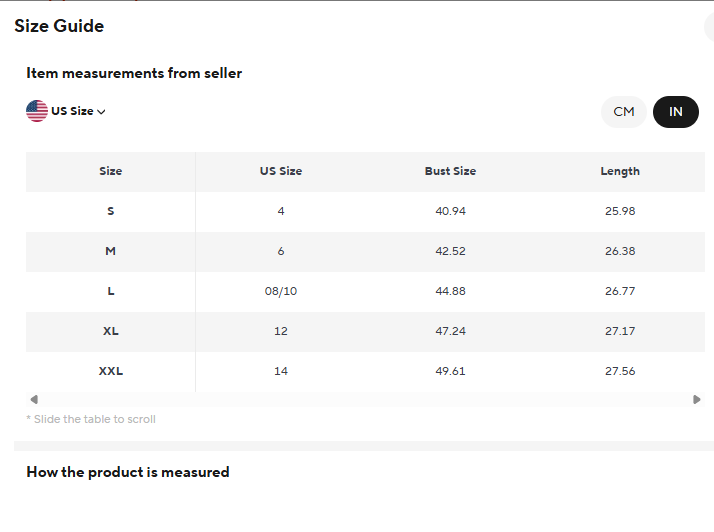Screen dimensions: 714x532
Task: Click the left scroll arrow under table
Action: 34,399
